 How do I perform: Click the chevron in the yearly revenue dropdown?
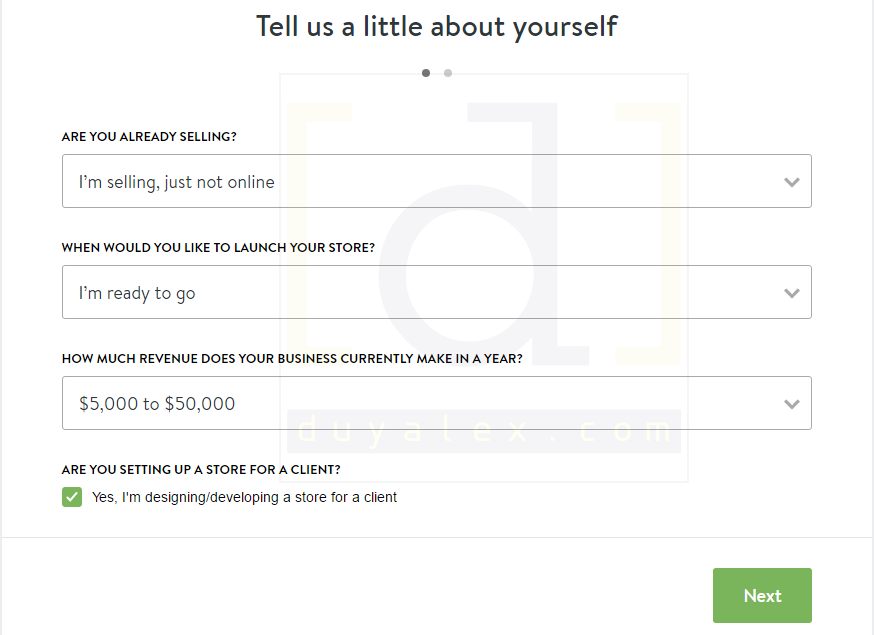point(792,404)
